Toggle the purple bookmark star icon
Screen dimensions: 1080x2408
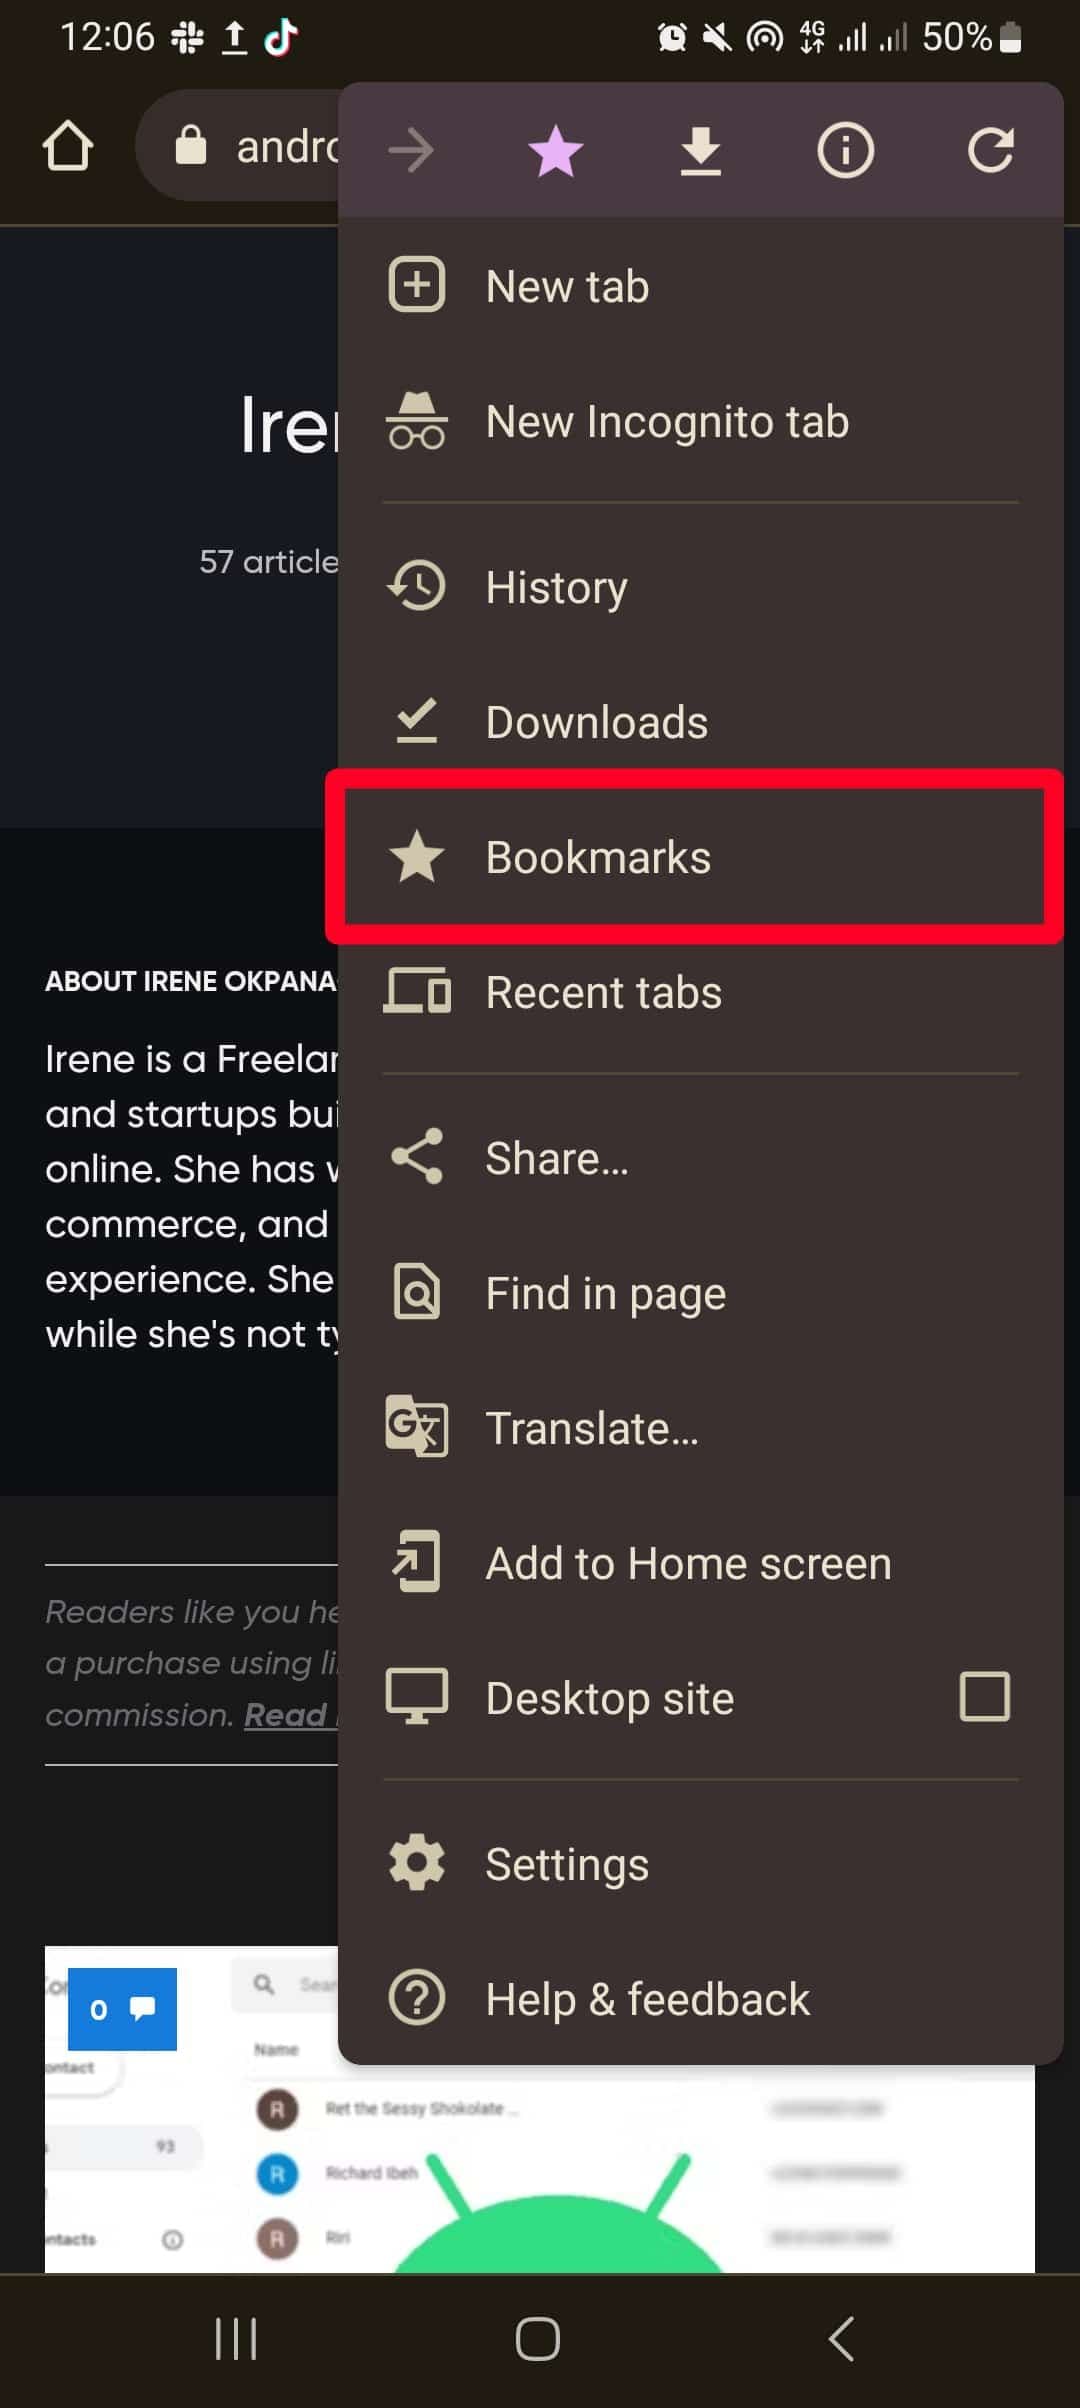(x=555, y=151)
